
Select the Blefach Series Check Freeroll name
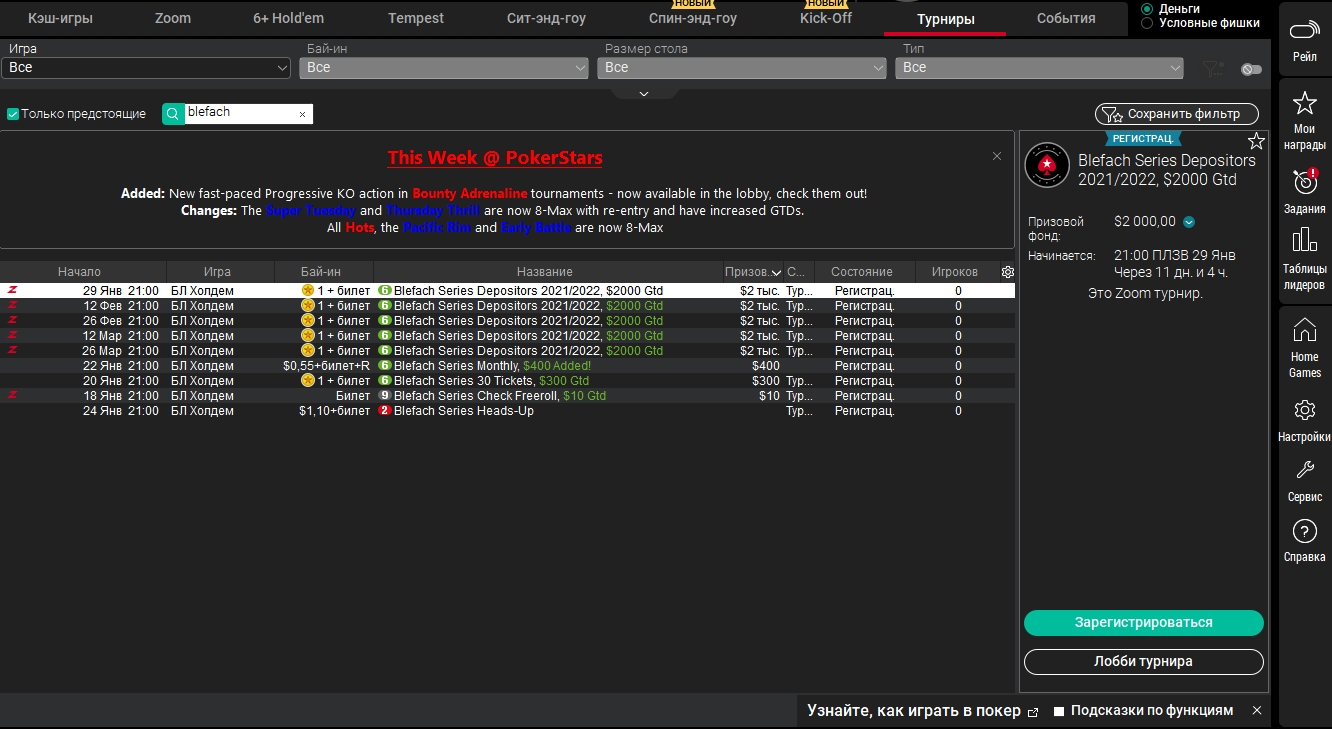(477, 396)
